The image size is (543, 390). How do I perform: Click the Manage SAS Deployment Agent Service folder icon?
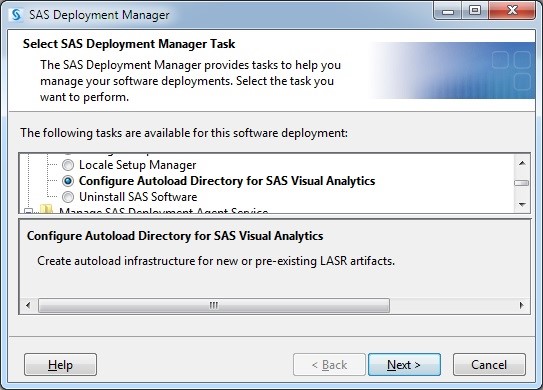pyautogui.click(x=46, y=209)
